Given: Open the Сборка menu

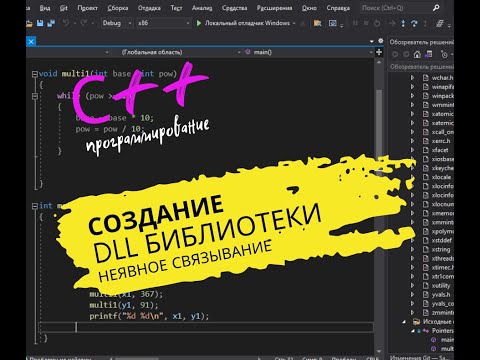Looking at the screenshot, I should [118, 8].
